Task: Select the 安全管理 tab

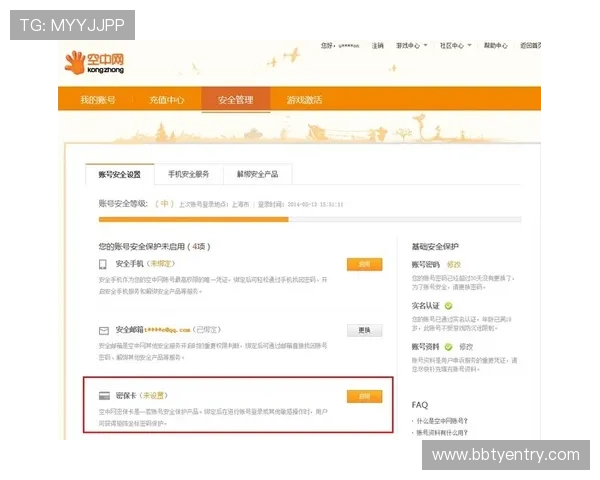Action: pos(236,100)
